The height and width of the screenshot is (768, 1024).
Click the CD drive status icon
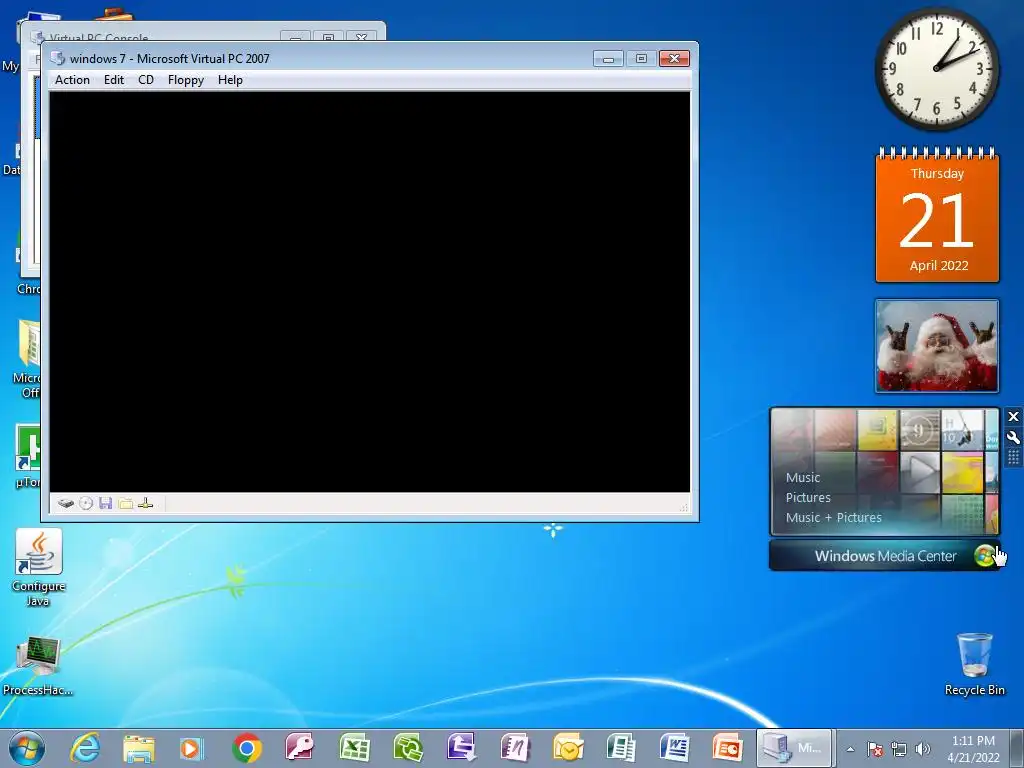pyautogui.click(x=86, y=504)
